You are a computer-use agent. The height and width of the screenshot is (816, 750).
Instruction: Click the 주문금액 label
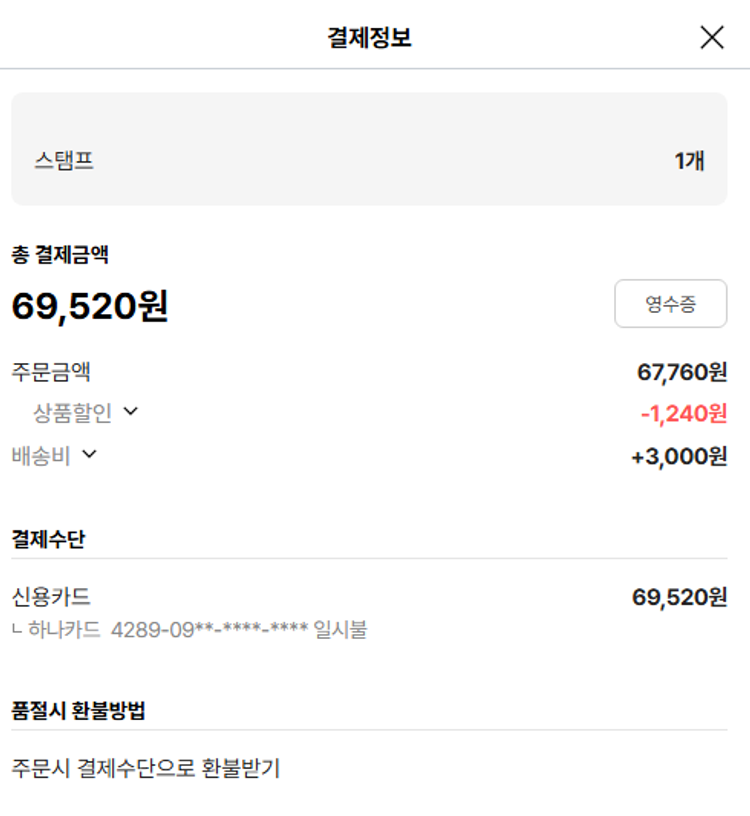pyautogui.click(x=51, y=372)
